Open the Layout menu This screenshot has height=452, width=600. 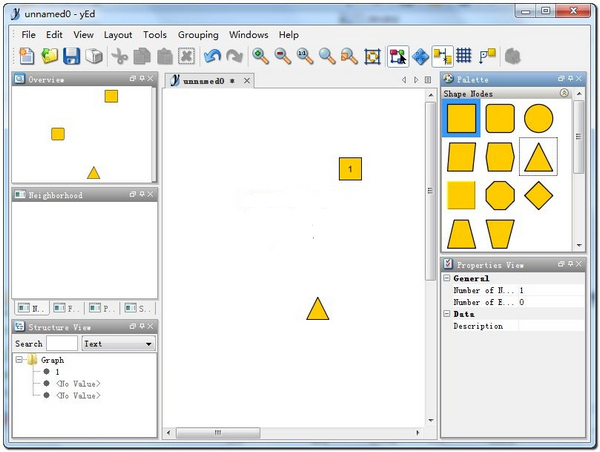(118, 35)
